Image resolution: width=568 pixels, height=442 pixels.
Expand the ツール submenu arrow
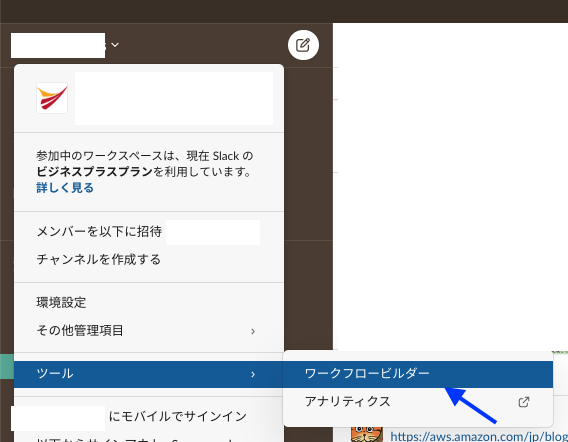click(x=253, y=374)
